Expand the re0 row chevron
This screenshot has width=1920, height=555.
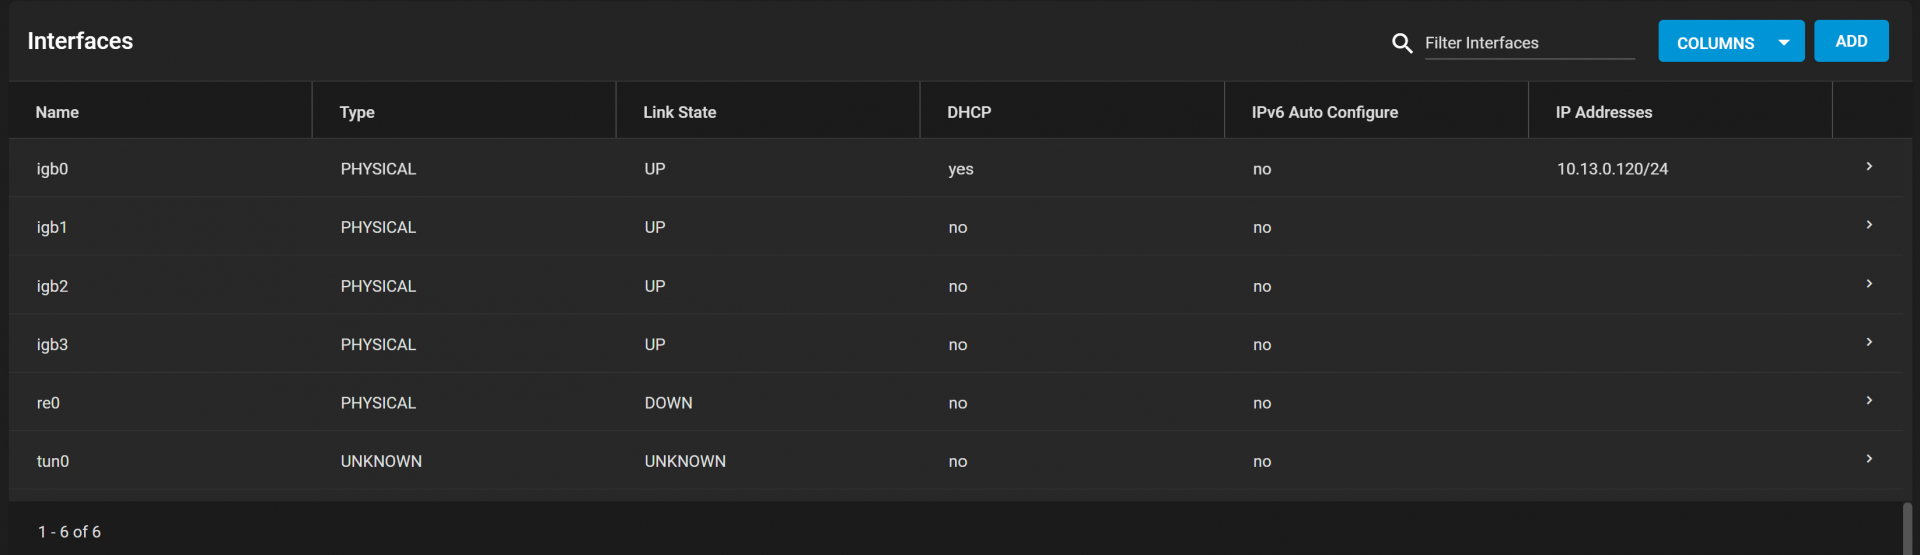(1869, 400)
